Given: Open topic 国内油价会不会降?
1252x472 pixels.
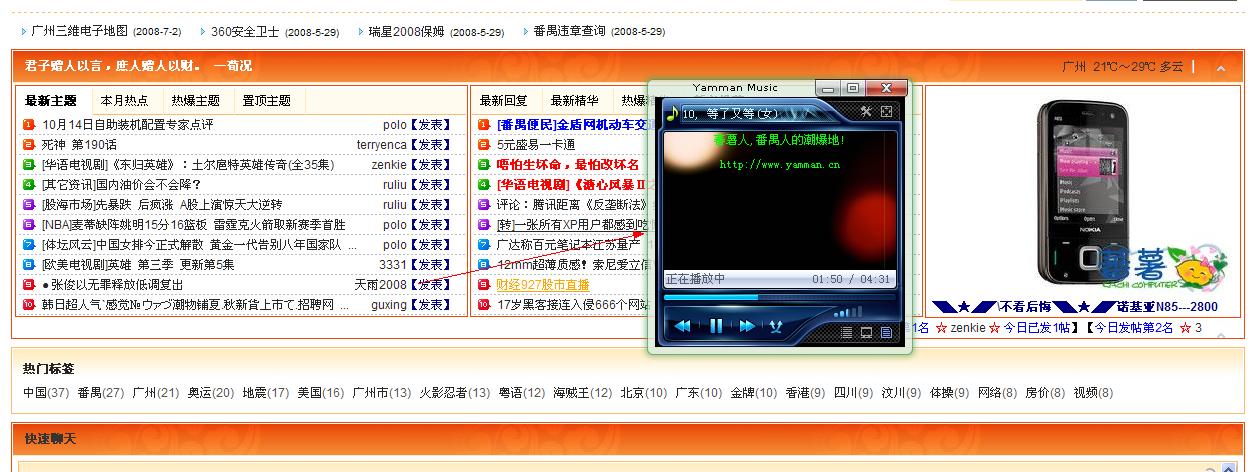Looking at the screenshot, I should (122, 185).
